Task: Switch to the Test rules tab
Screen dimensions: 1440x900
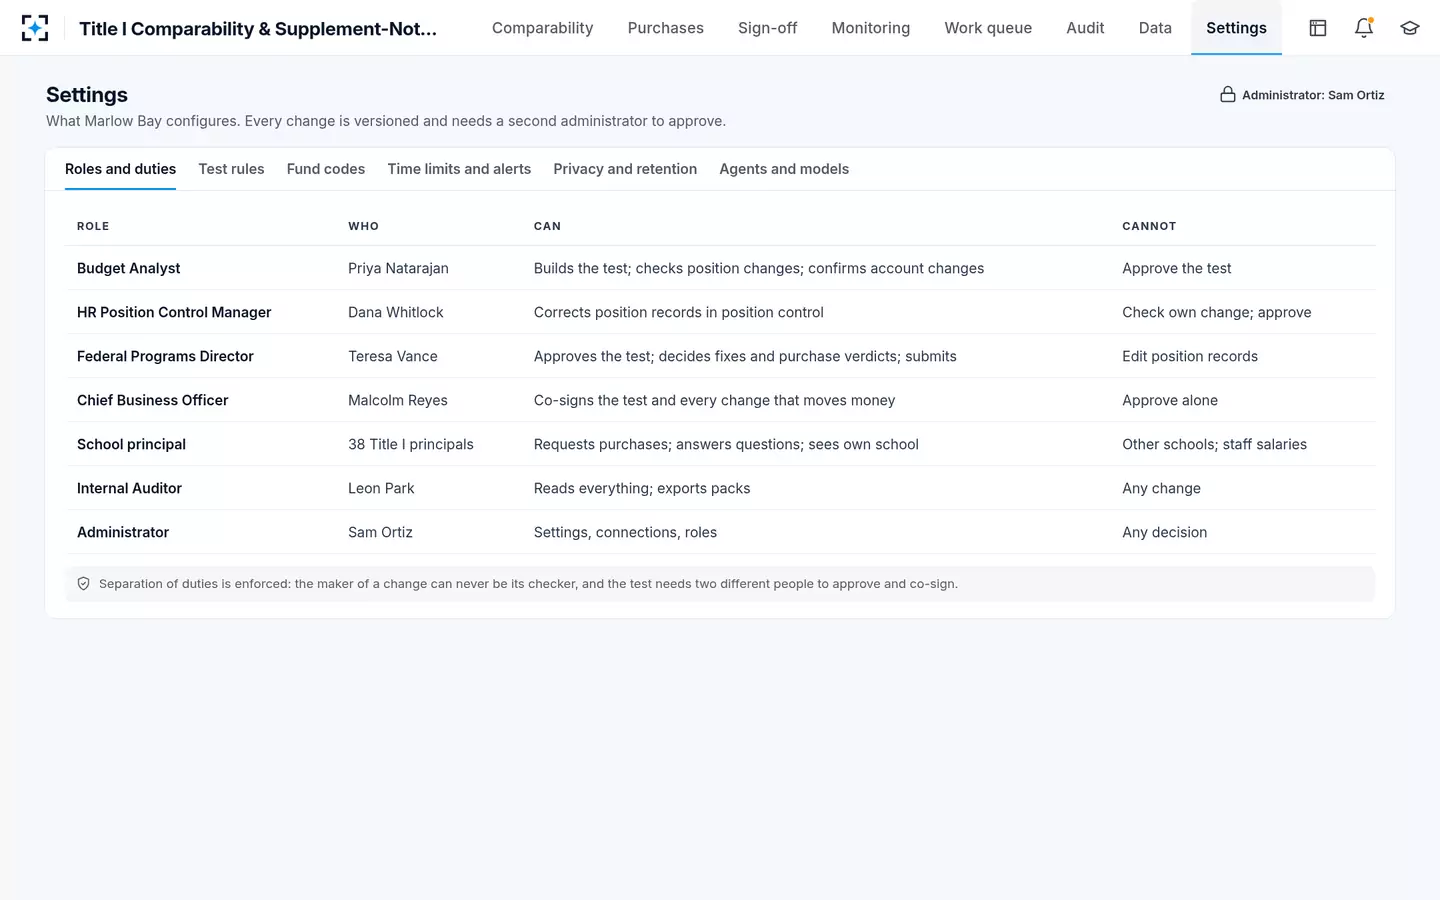Action: (x=231, y=169)
